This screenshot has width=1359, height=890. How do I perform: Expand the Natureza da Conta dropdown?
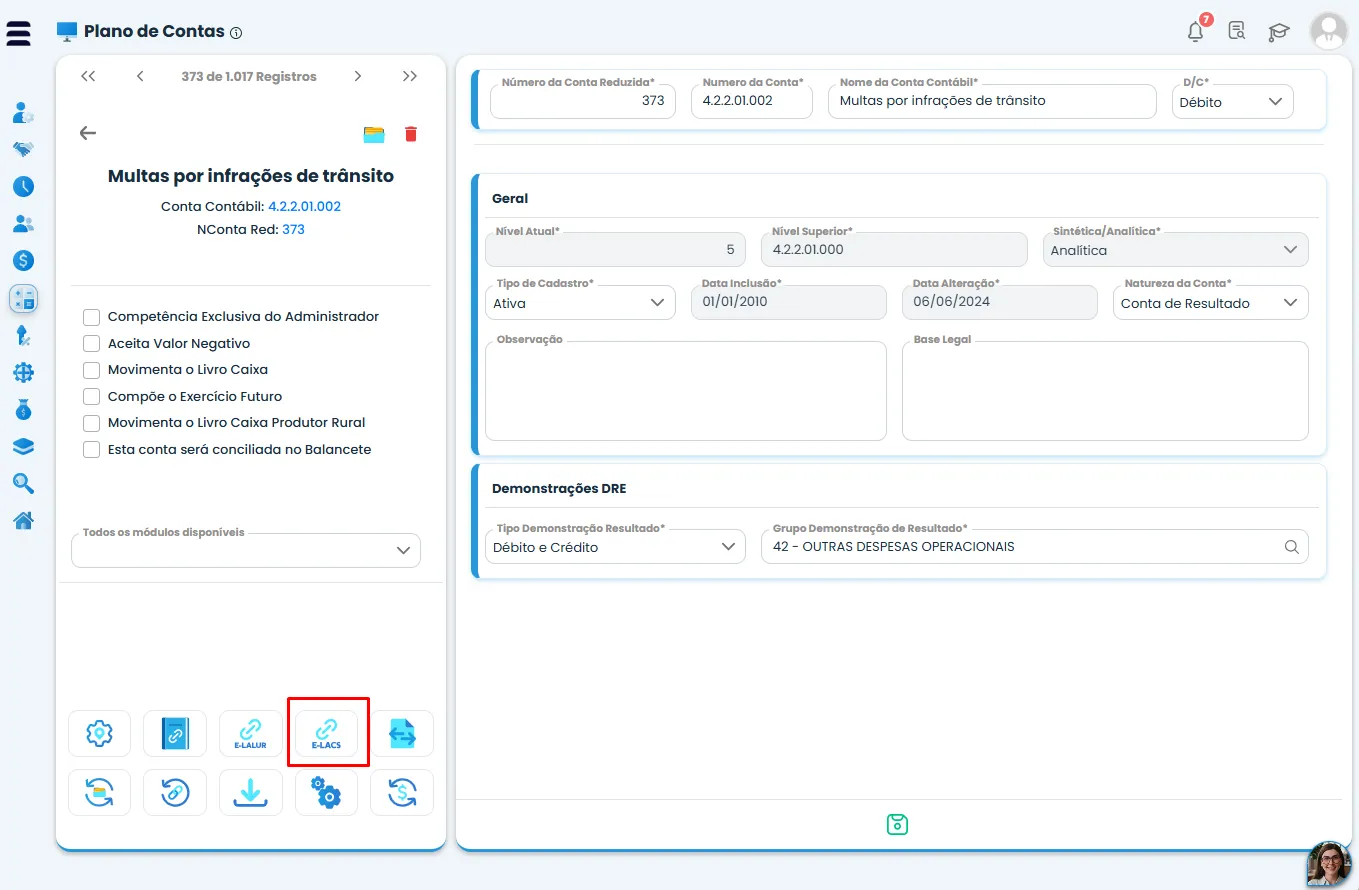point(1210,302)
